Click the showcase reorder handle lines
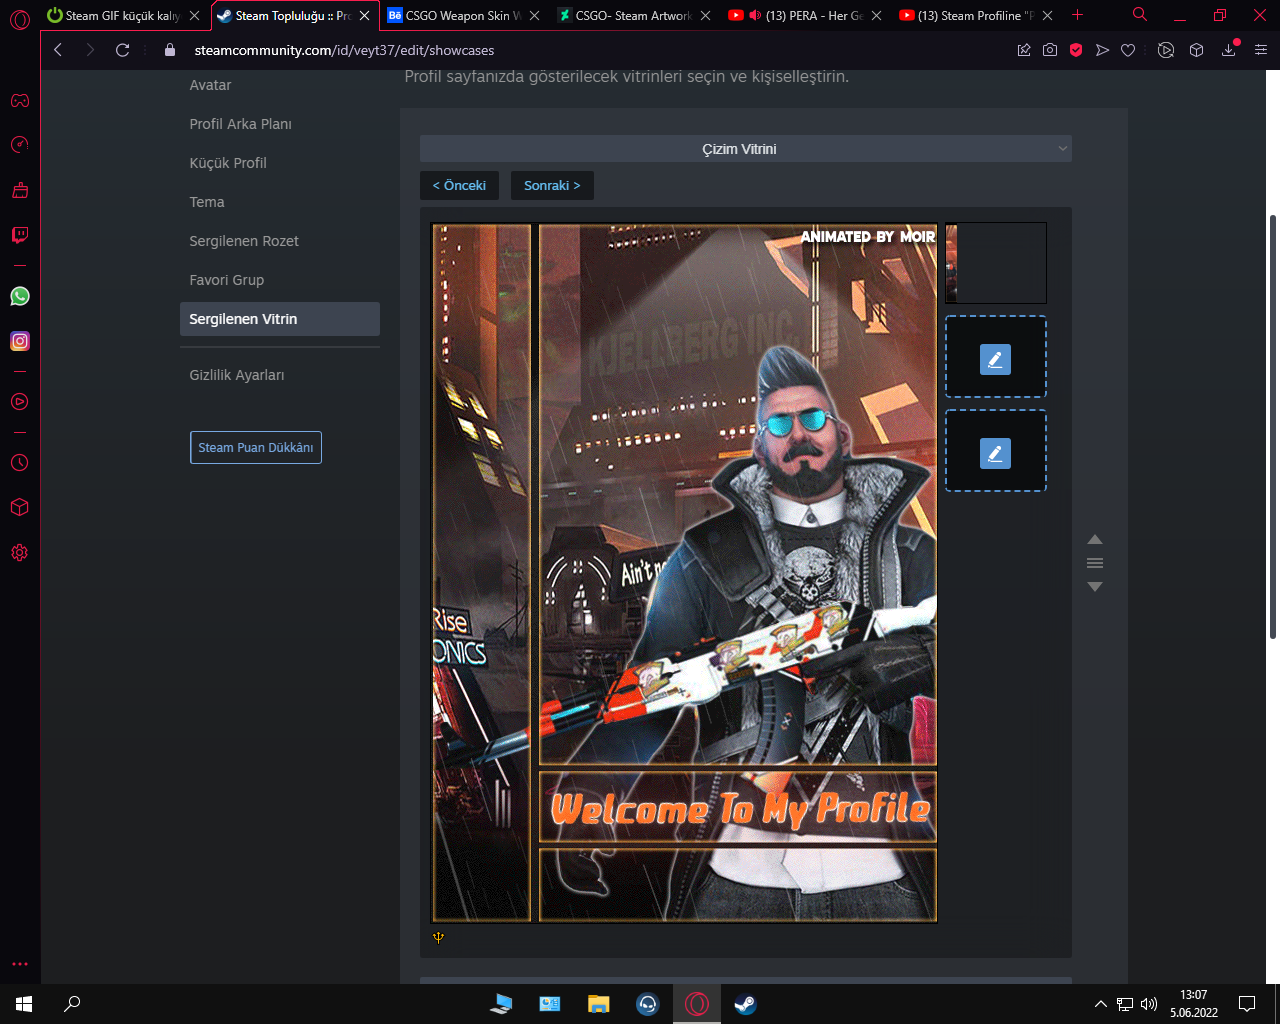 (x=1095, y=563)
